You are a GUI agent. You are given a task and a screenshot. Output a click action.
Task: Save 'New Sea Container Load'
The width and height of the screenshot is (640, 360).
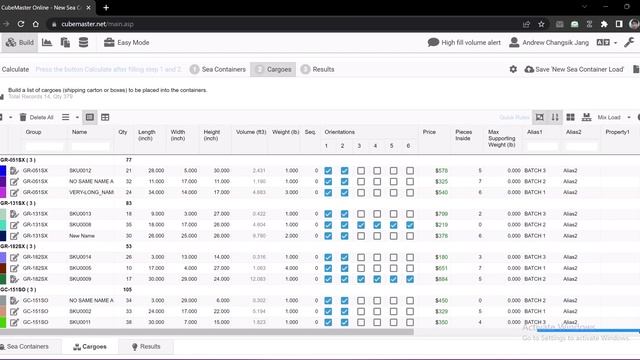574,69
